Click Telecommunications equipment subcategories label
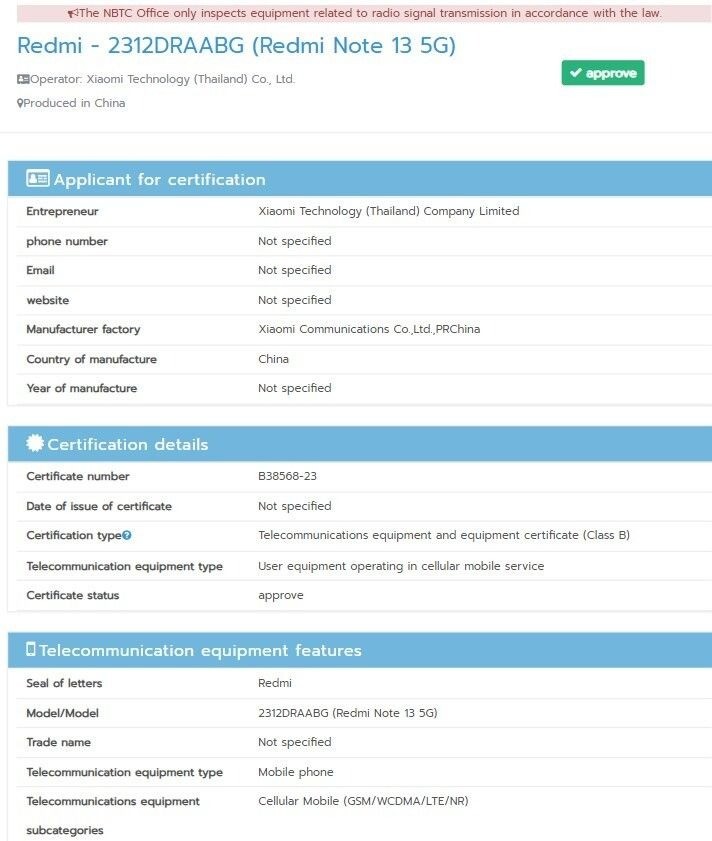 coord(113,816)
